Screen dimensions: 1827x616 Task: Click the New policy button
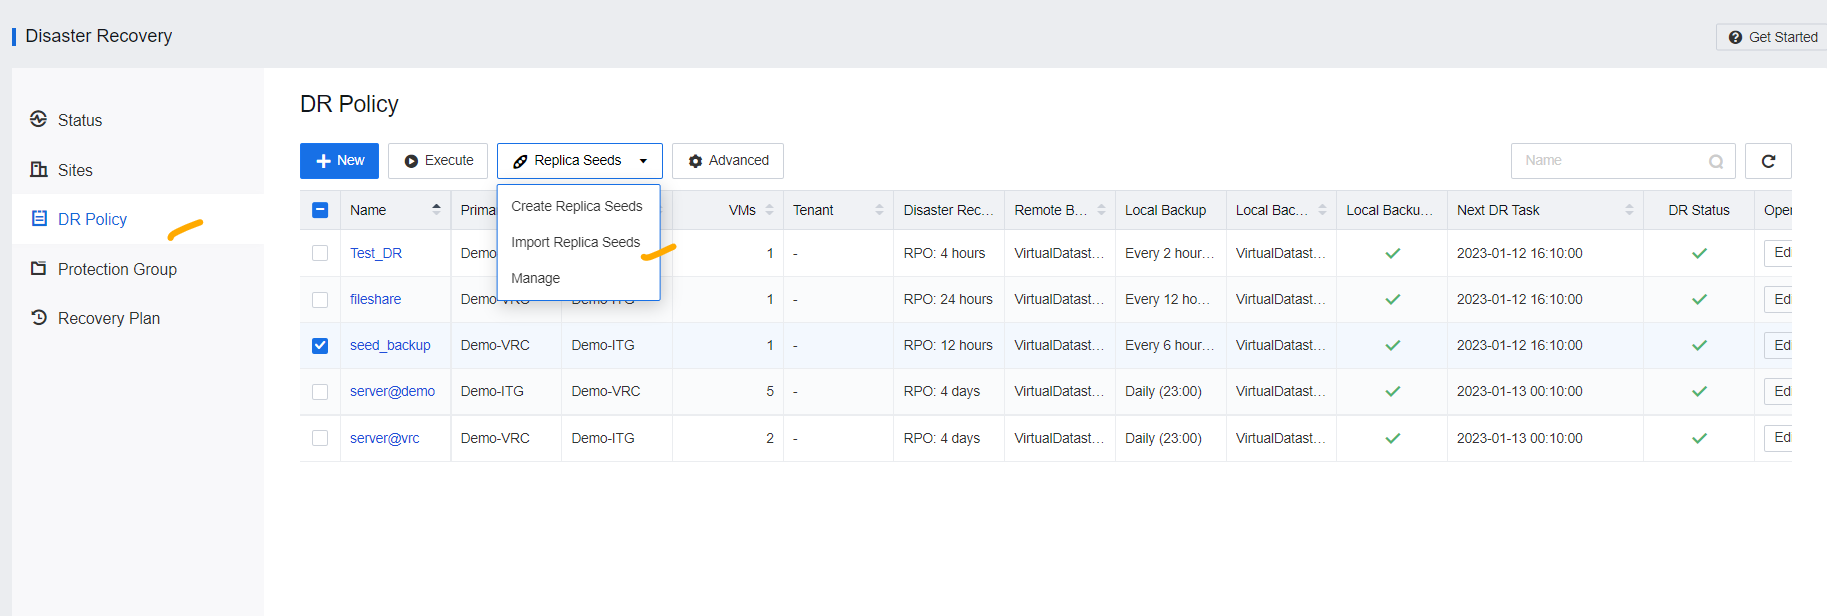[339, 161]
